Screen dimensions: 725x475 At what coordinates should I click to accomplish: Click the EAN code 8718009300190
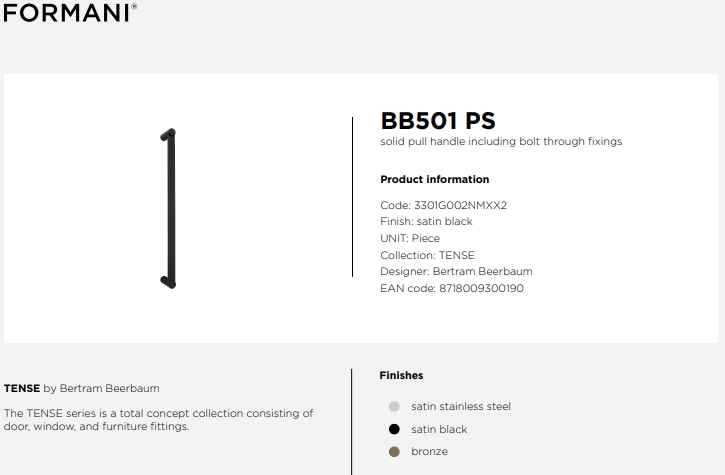click(481, 289)
